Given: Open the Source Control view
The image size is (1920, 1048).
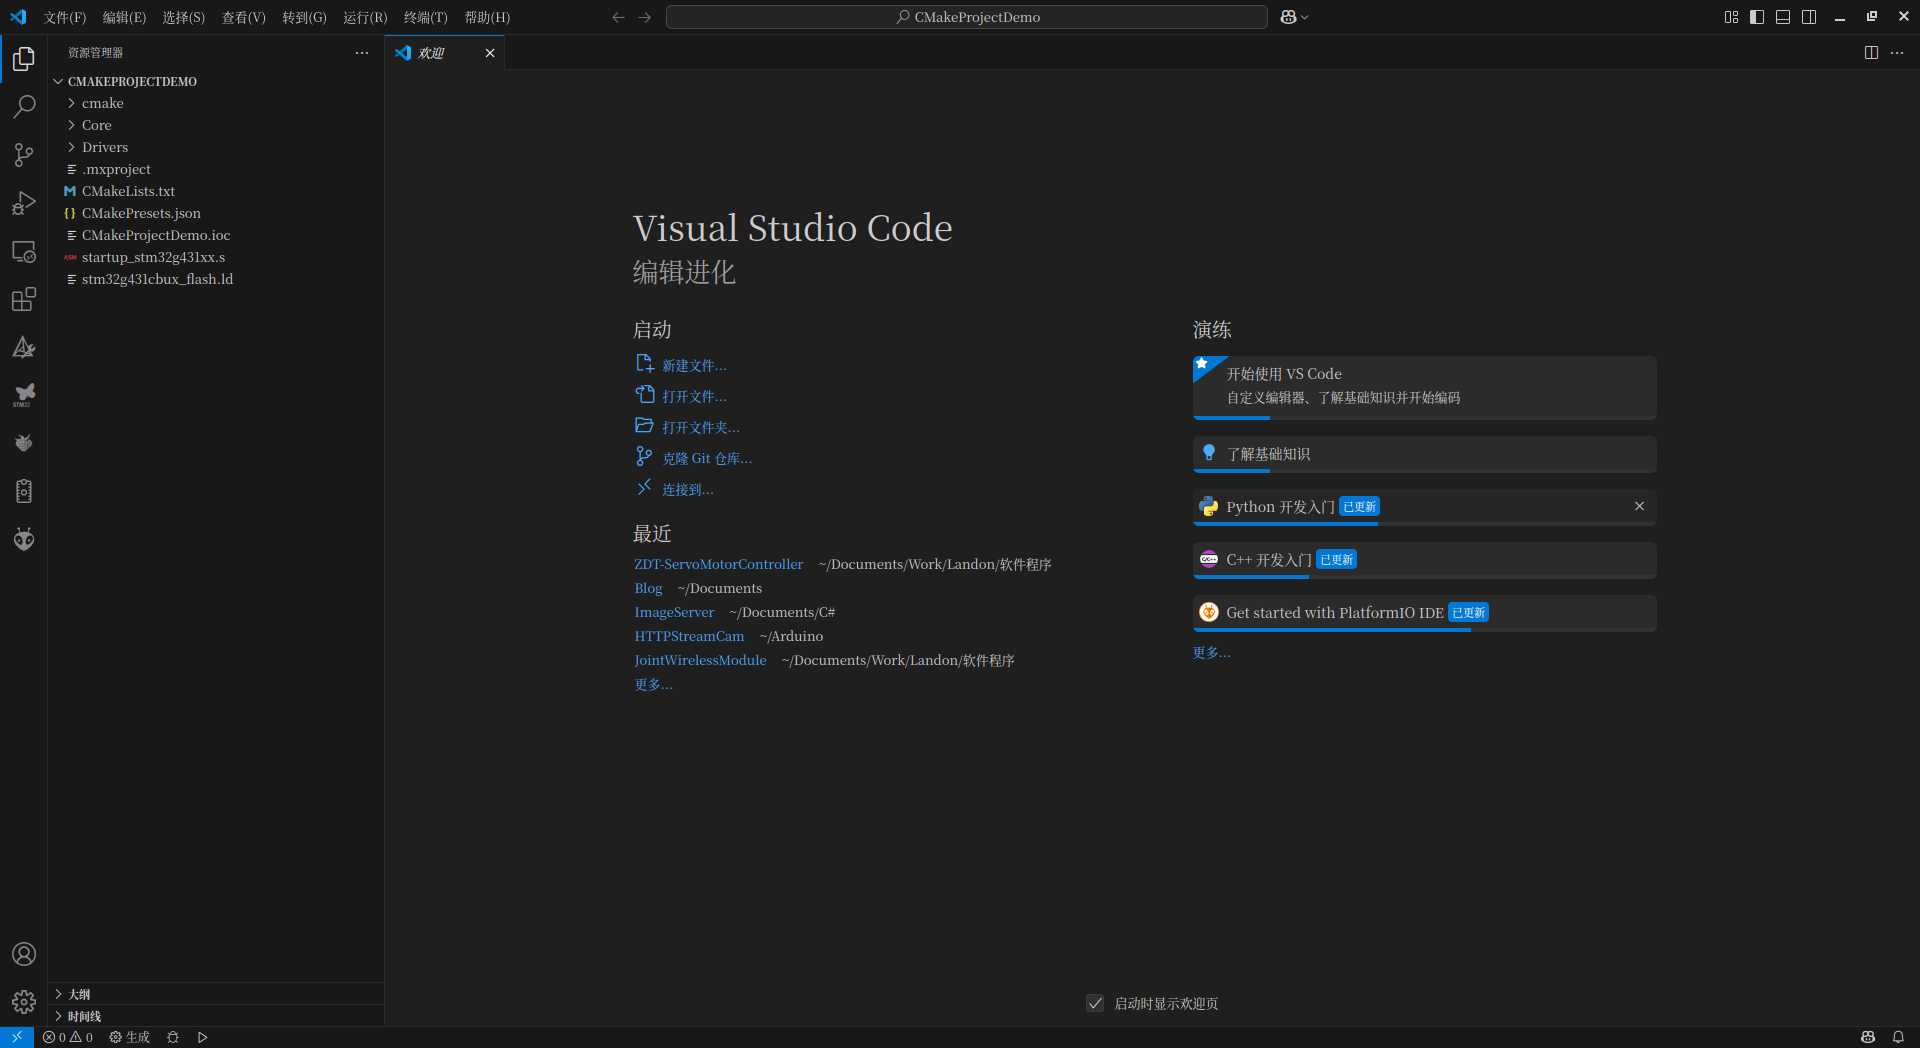Looking at the screenshot, I should coord(24,155).
